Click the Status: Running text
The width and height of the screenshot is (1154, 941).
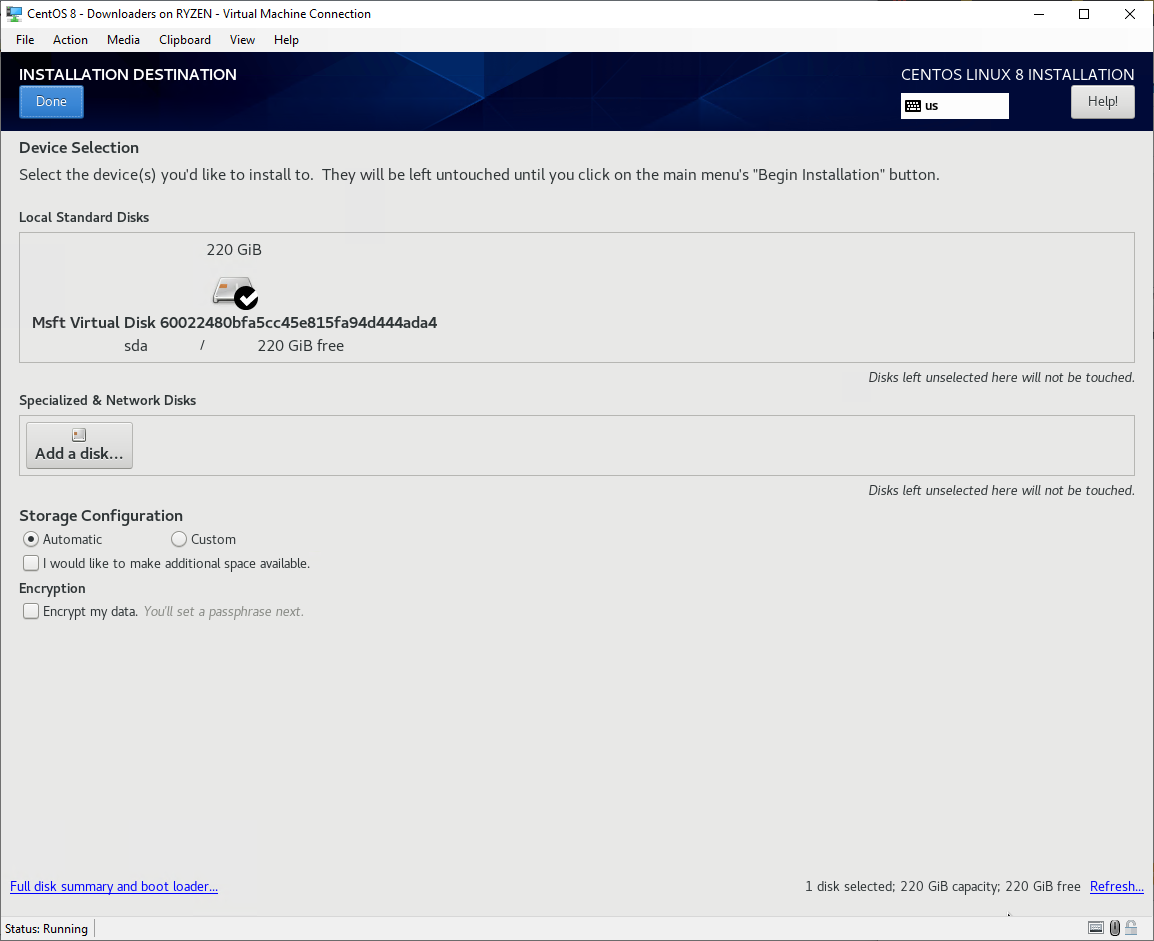pos(46,928)
